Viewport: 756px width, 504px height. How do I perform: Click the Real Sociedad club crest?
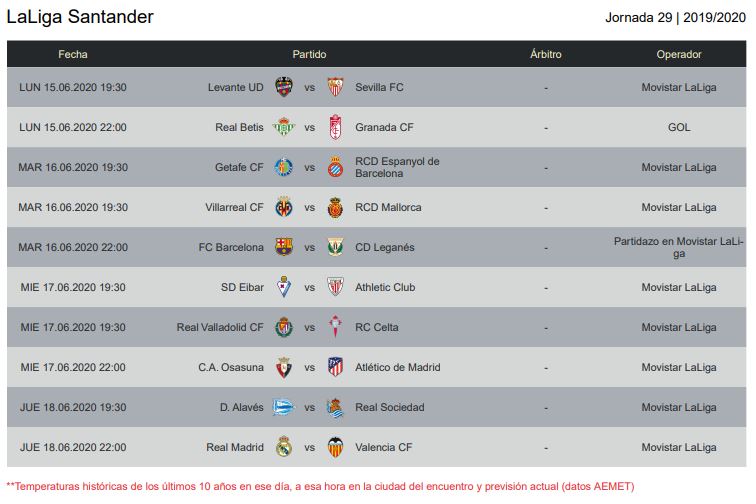click(x=335, y=407)
